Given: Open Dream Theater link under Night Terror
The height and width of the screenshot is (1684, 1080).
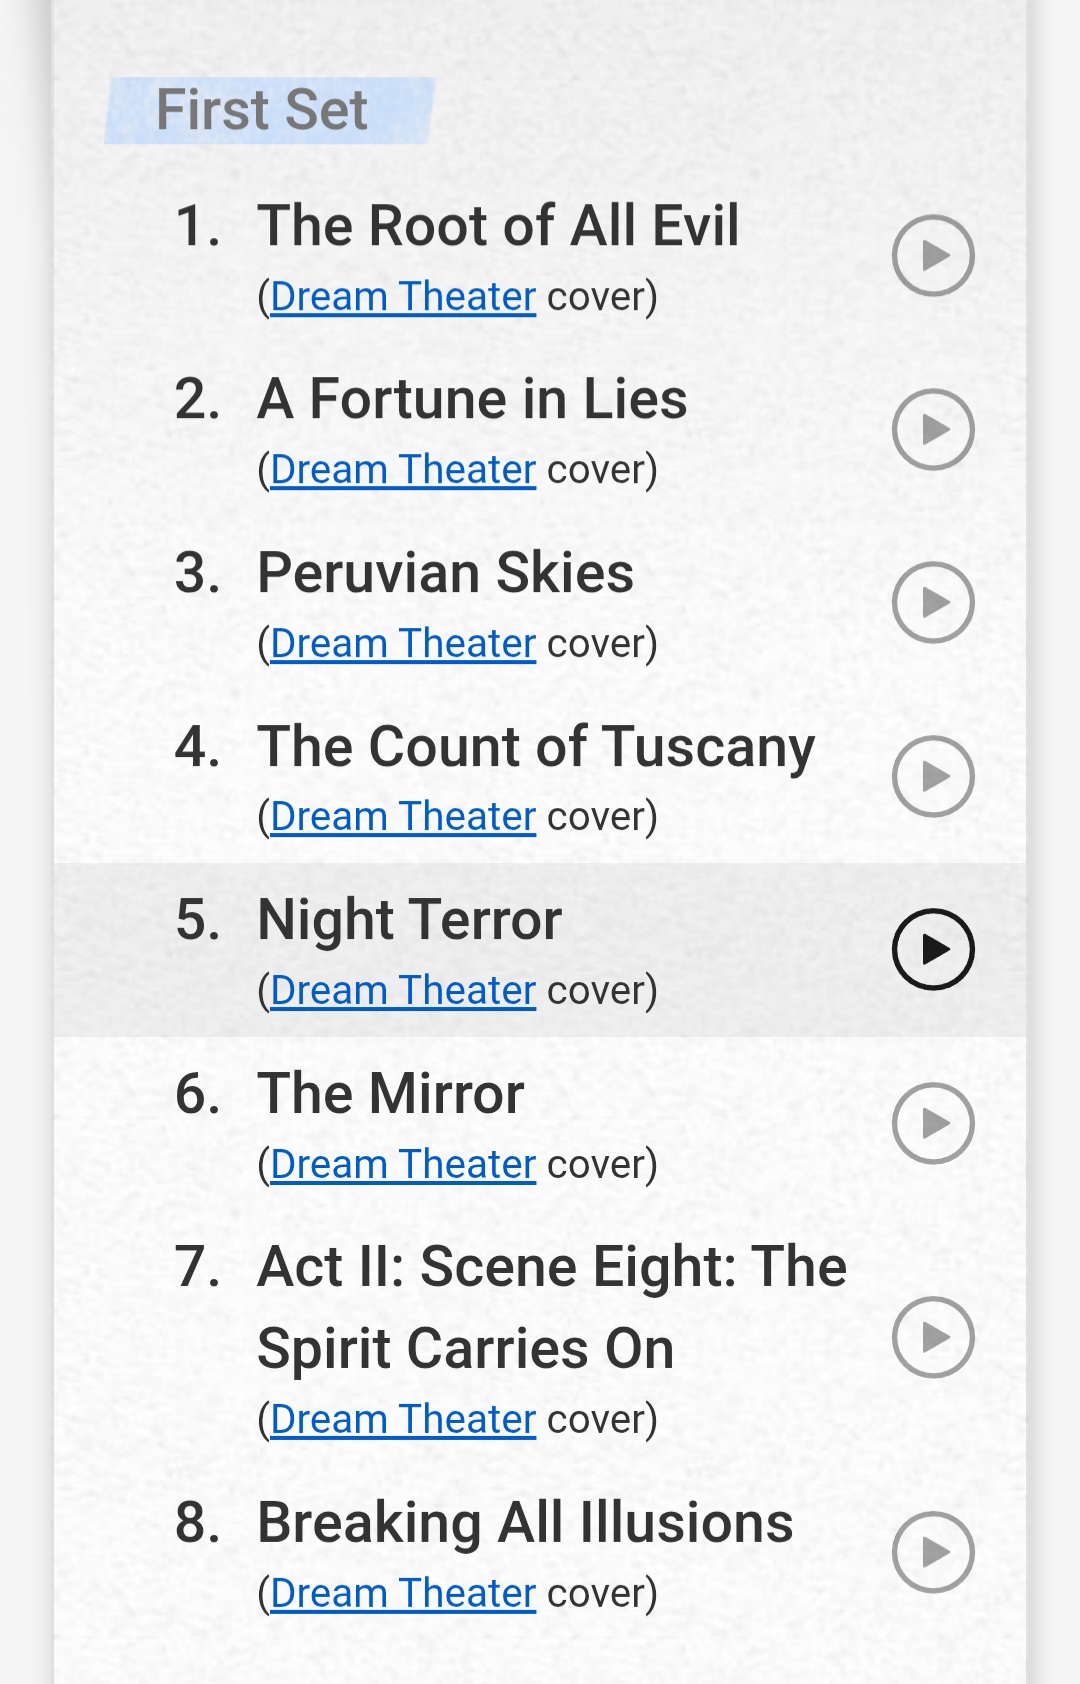Looking at the screenshot, I should point(403,991).
